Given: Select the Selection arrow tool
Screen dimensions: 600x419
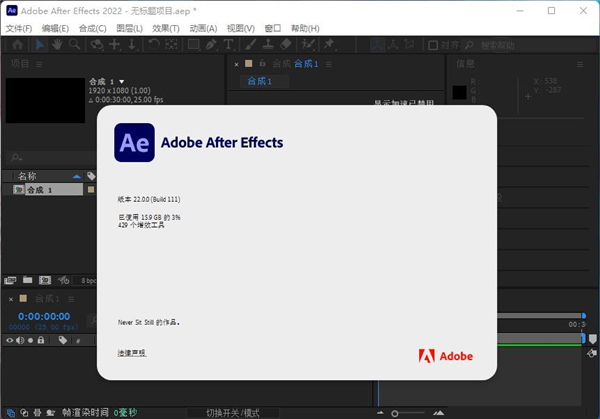Looking at the screenshot, I should pyautogui.click(x=39, y=45).
